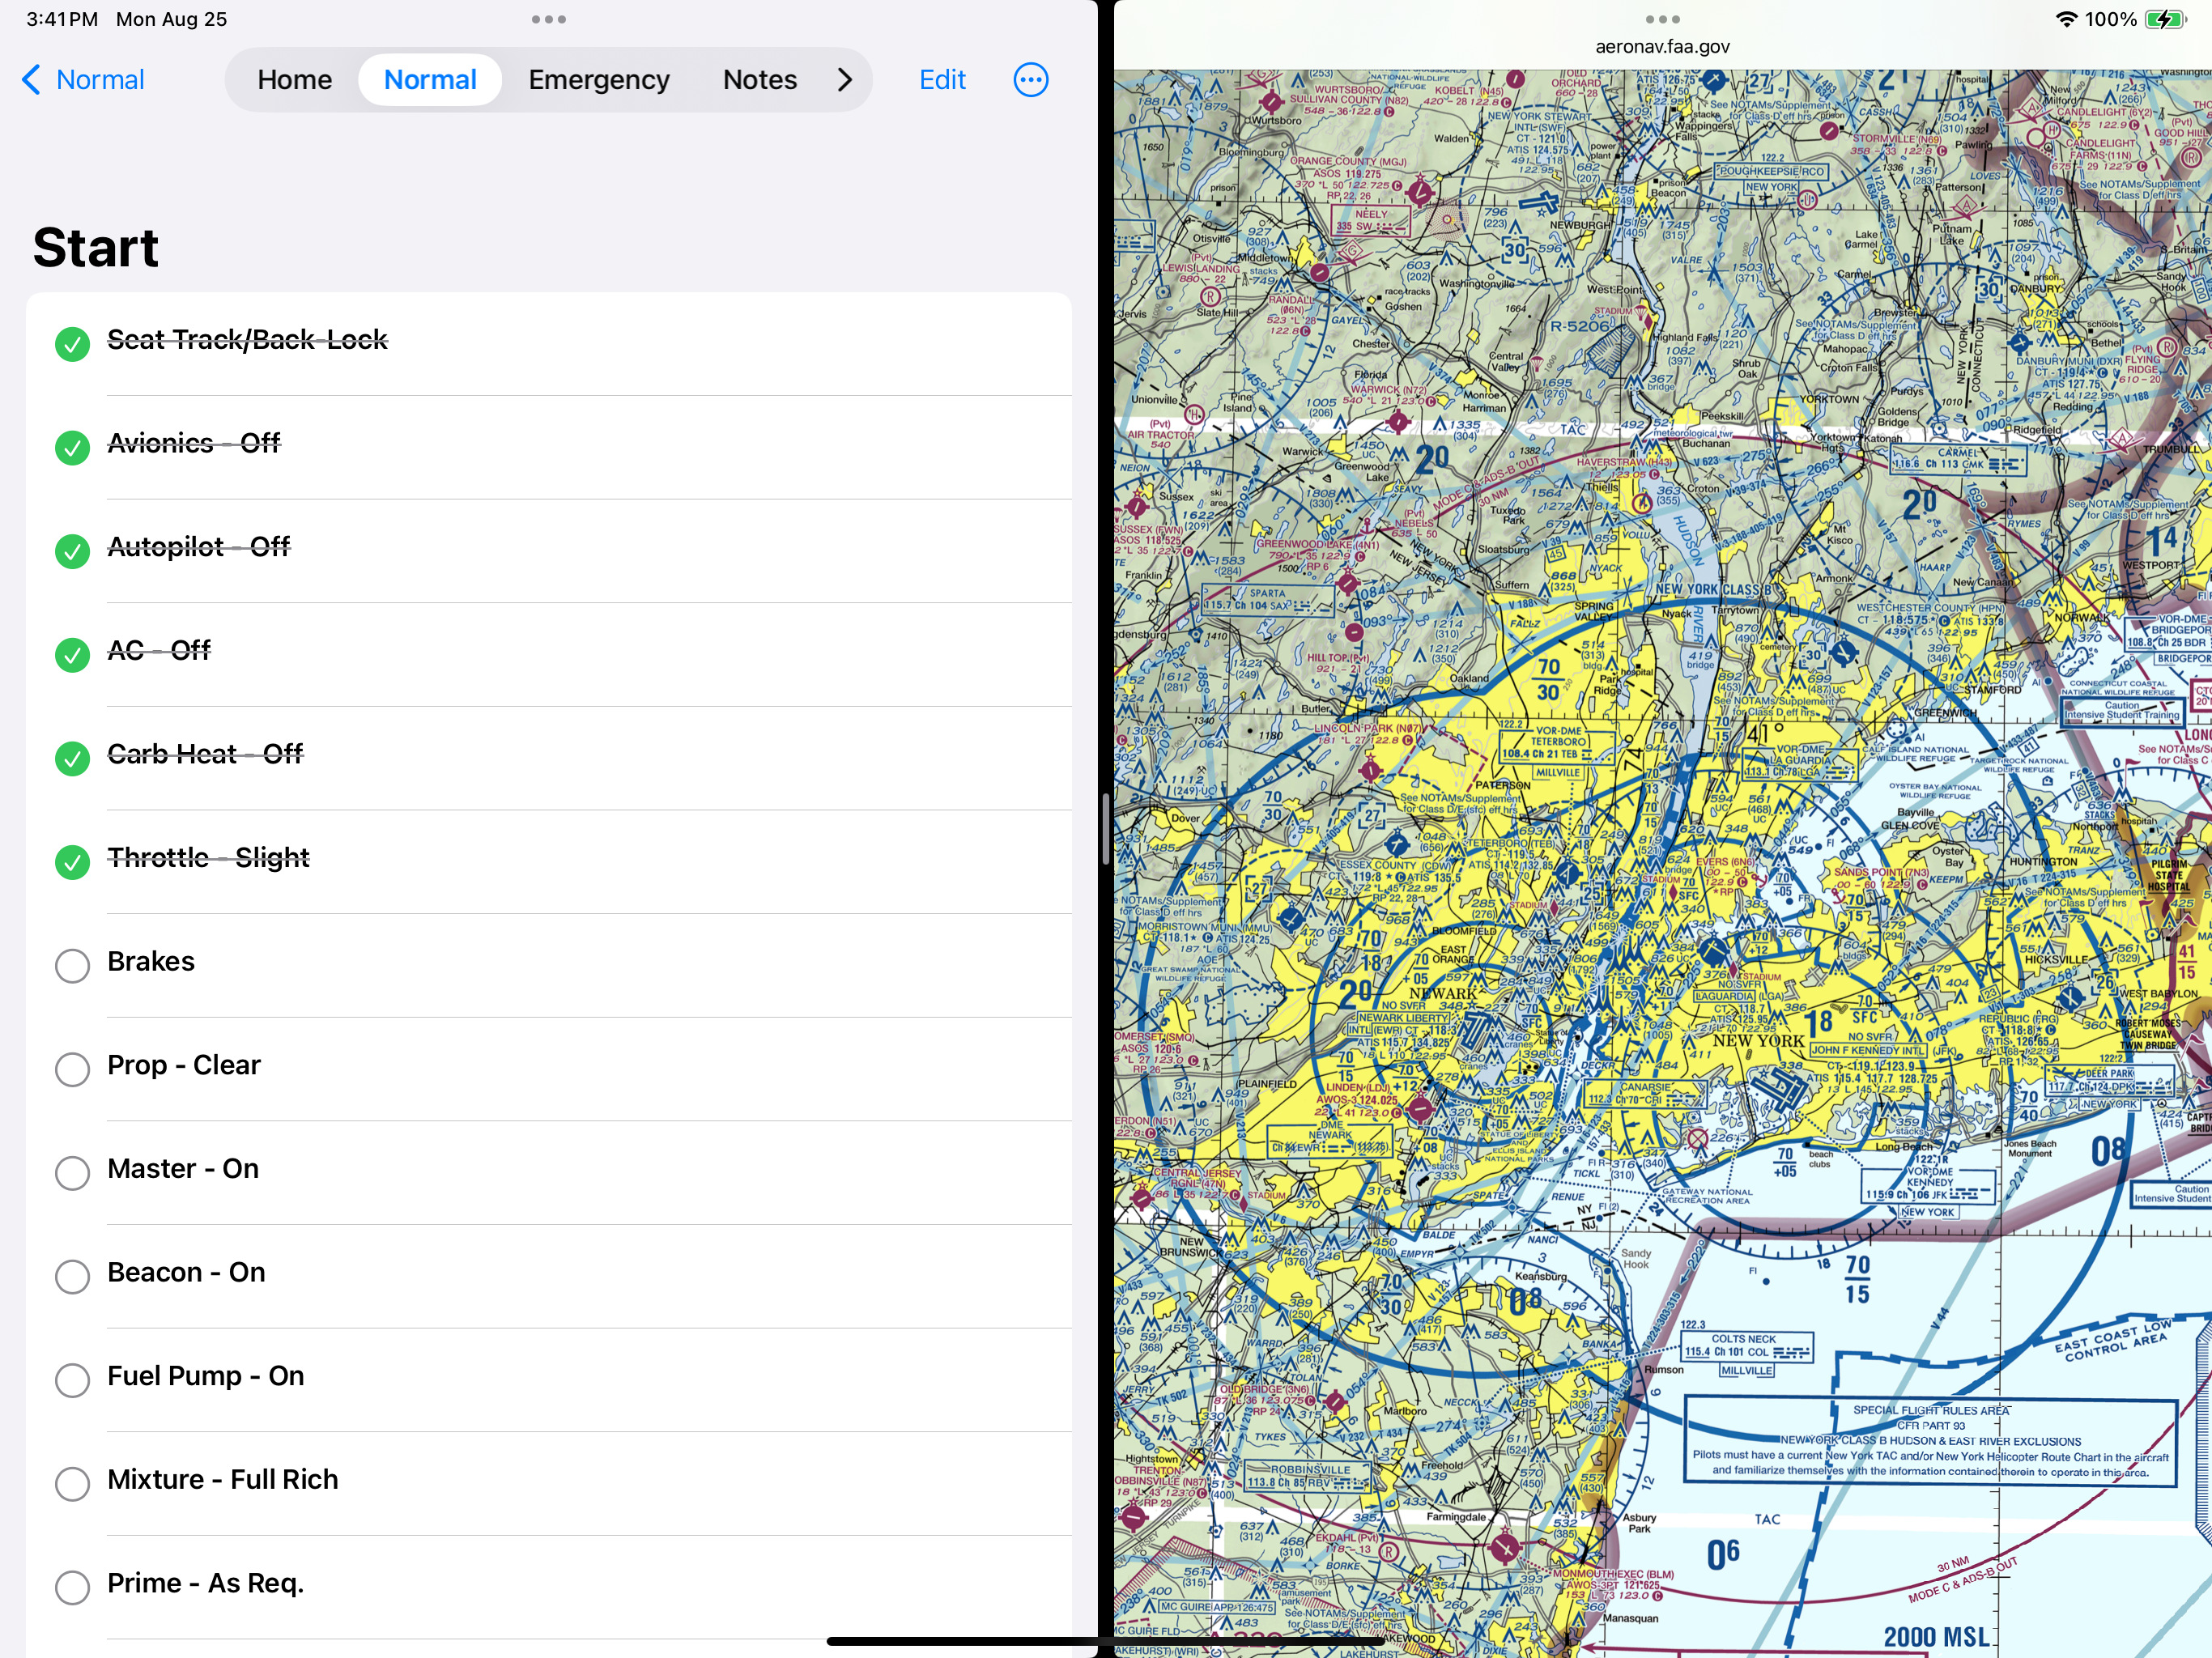Image resolution: width=2212 pixels, height=1658 pixels.
Task: Tap the Edit button
Action: pos(942,80)
